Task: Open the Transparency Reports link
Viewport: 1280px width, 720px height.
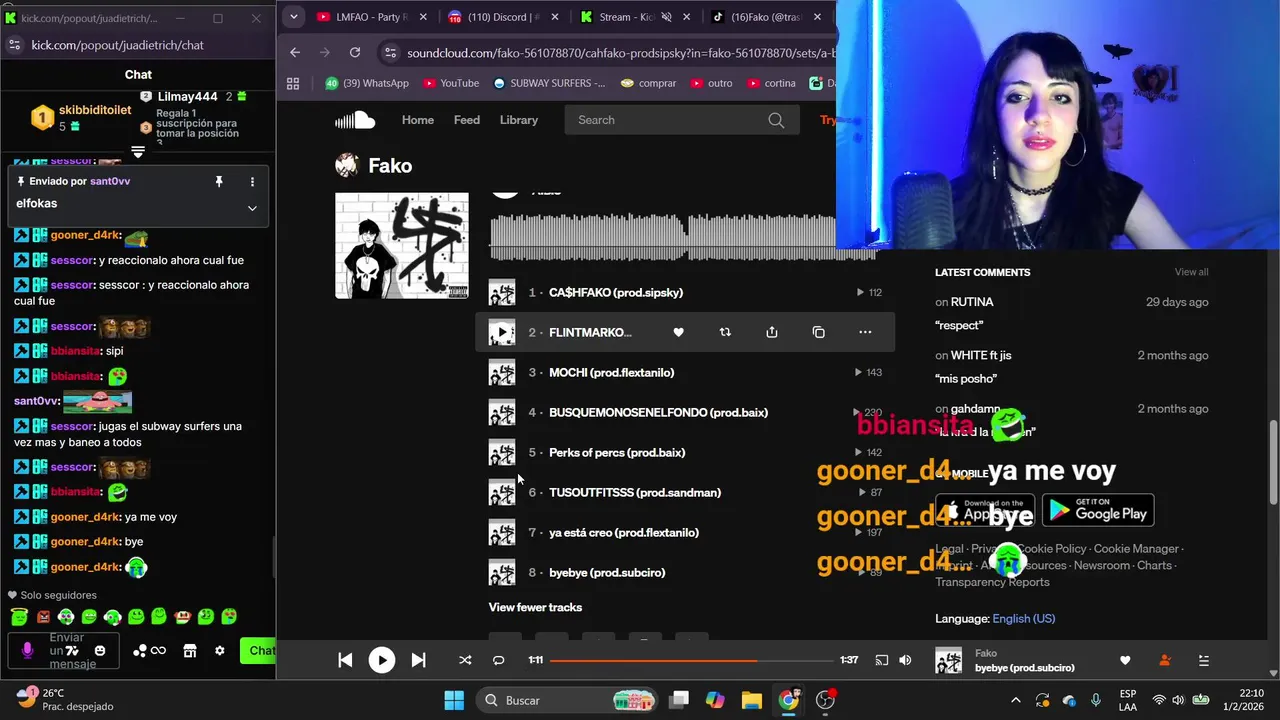Action: pyautogui.click(x=992, y=582)
